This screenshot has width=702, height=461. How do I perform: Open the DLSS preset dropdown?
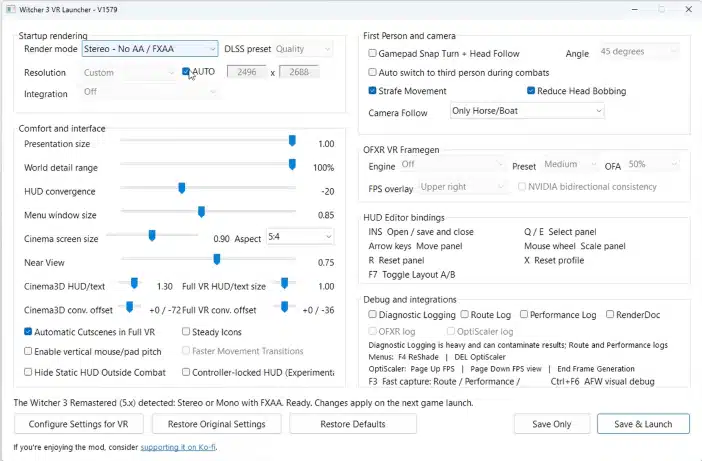(304, 49)
